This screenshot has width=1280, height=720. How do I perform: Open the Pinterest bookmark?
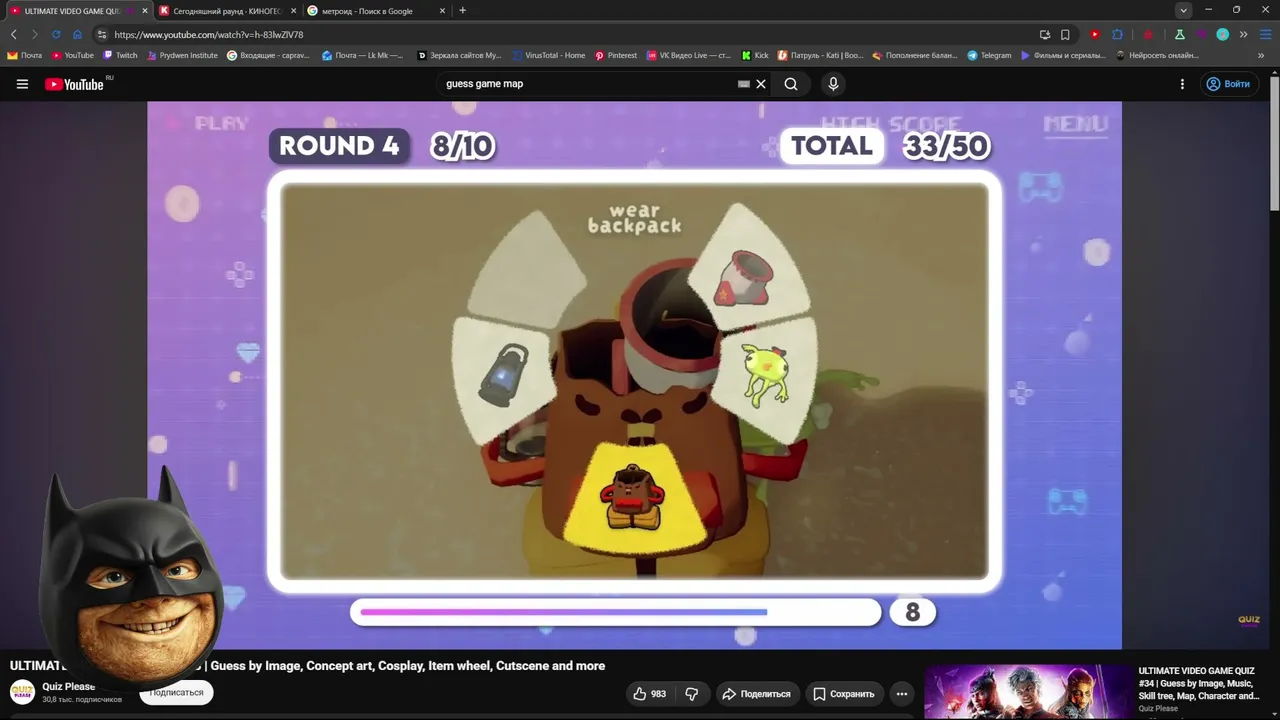pos(616,56)
